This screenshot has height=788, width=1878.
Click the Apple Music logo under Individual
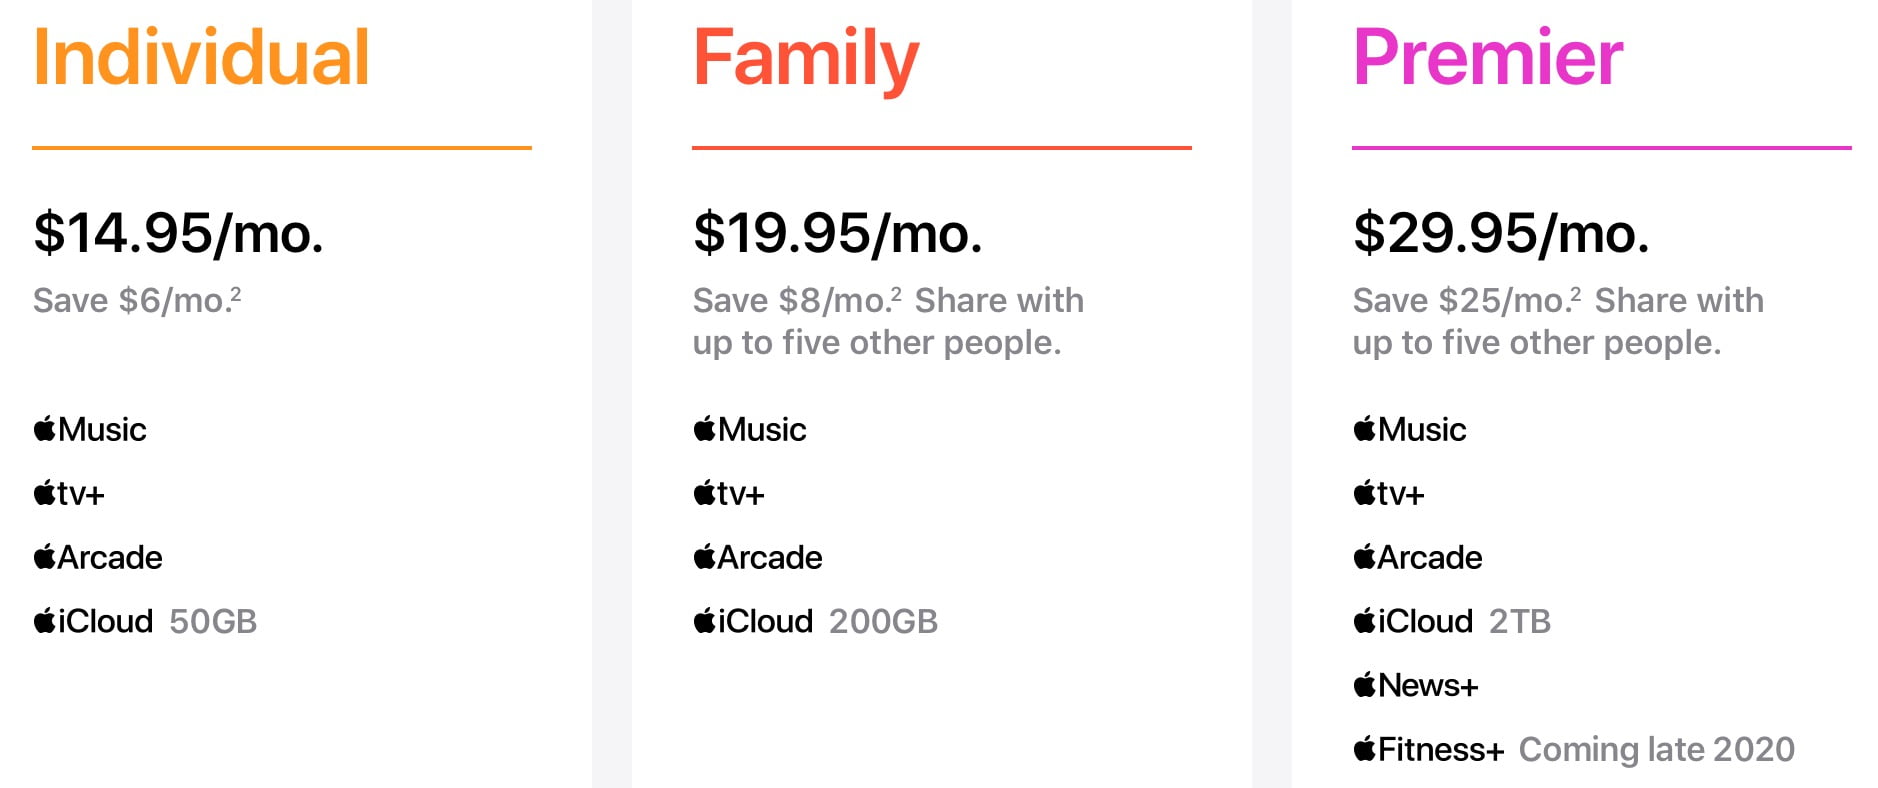click(90, 430)
